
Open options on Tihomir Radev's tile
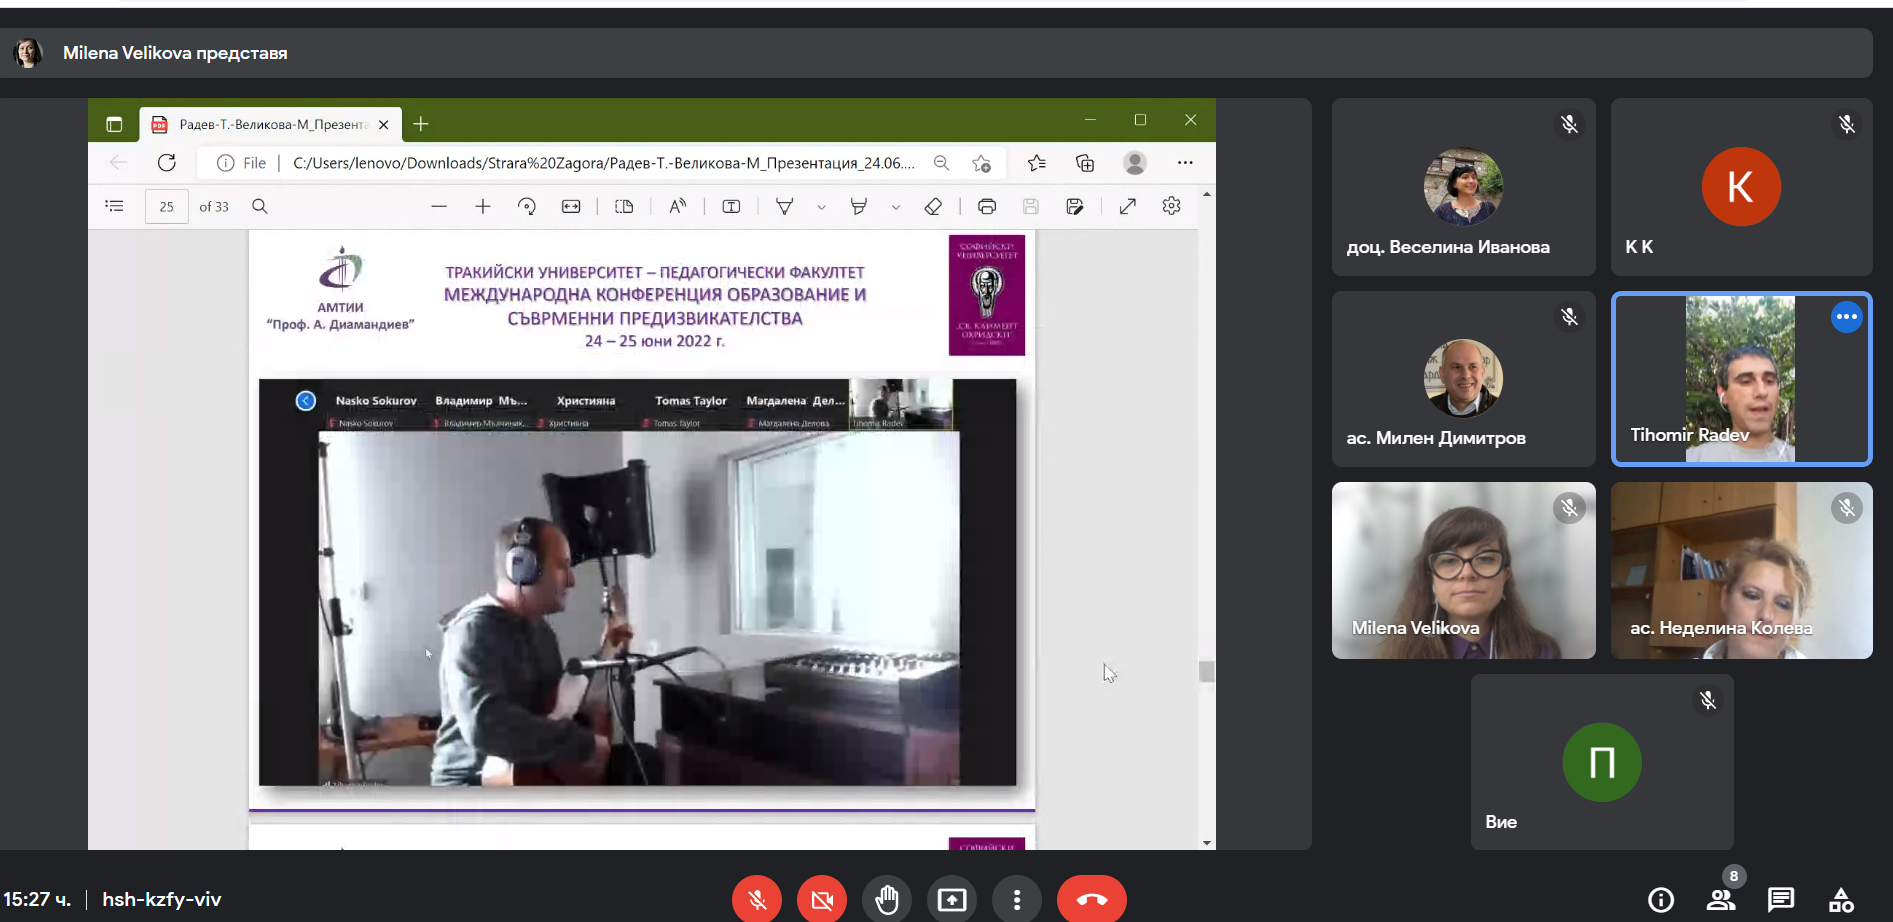click(x=1846, y=317)
